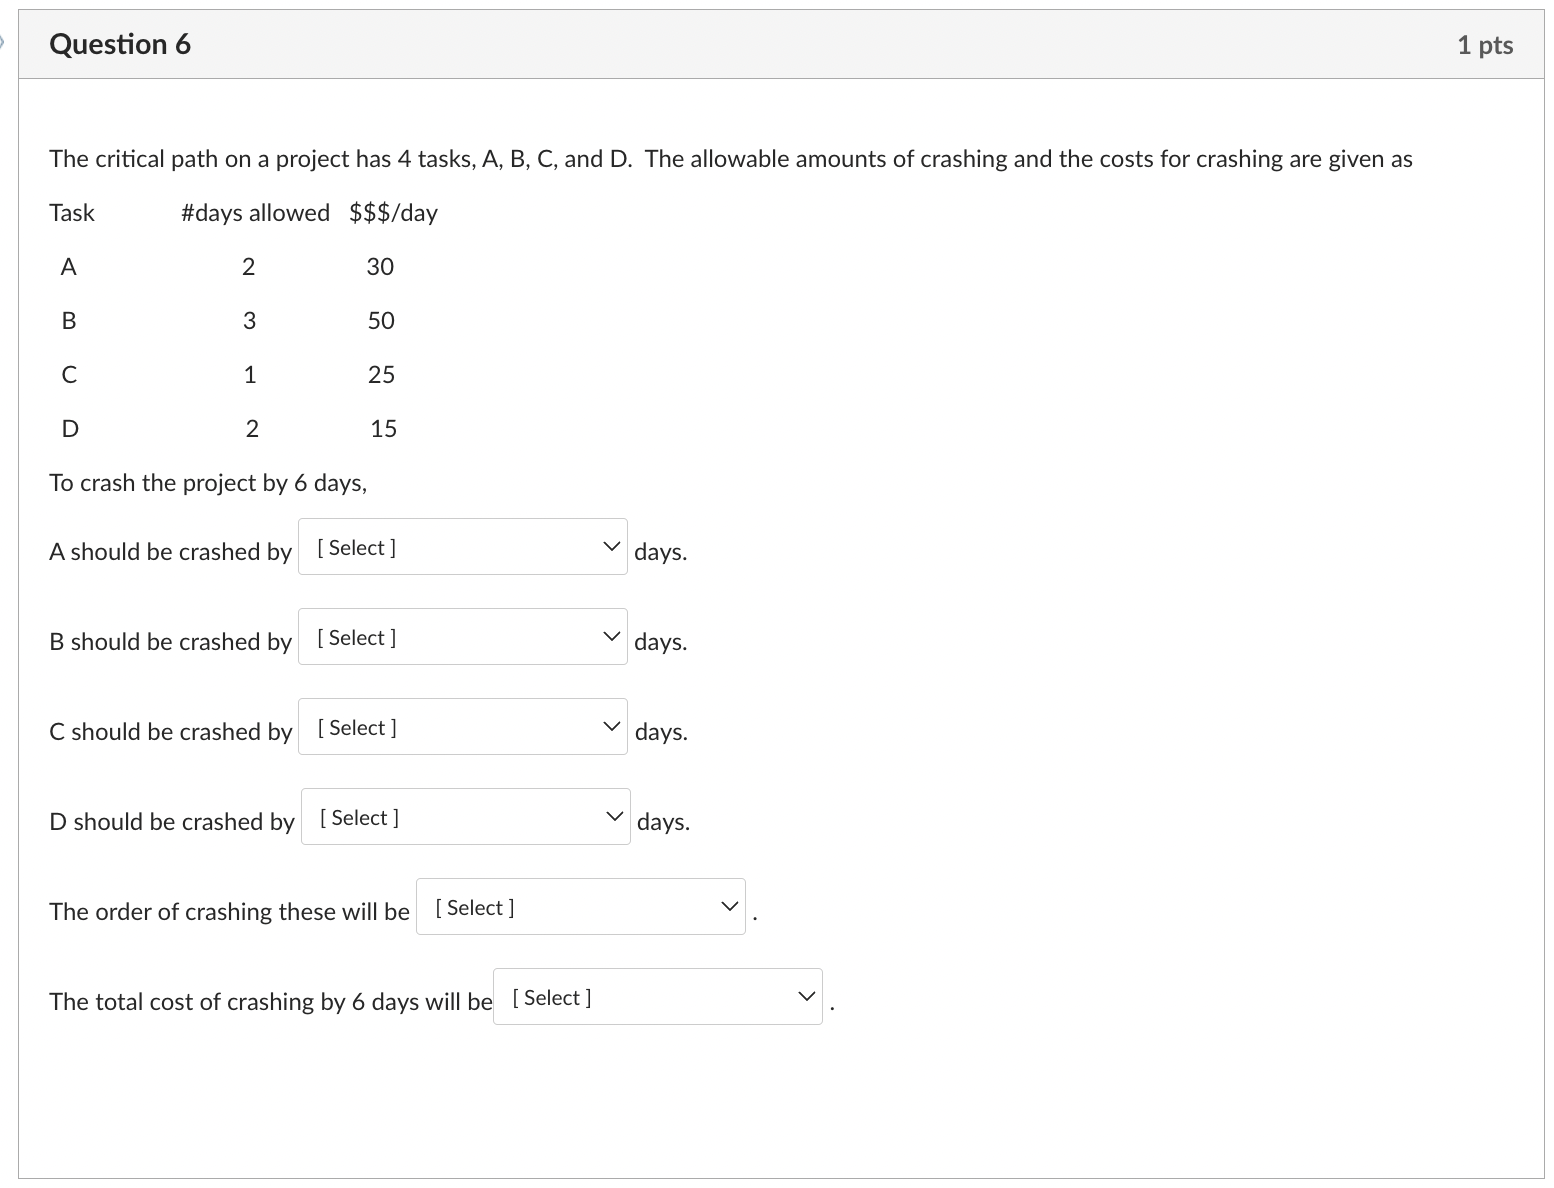
Task: Open the crash days dropdown for task B
Action: 462,637
